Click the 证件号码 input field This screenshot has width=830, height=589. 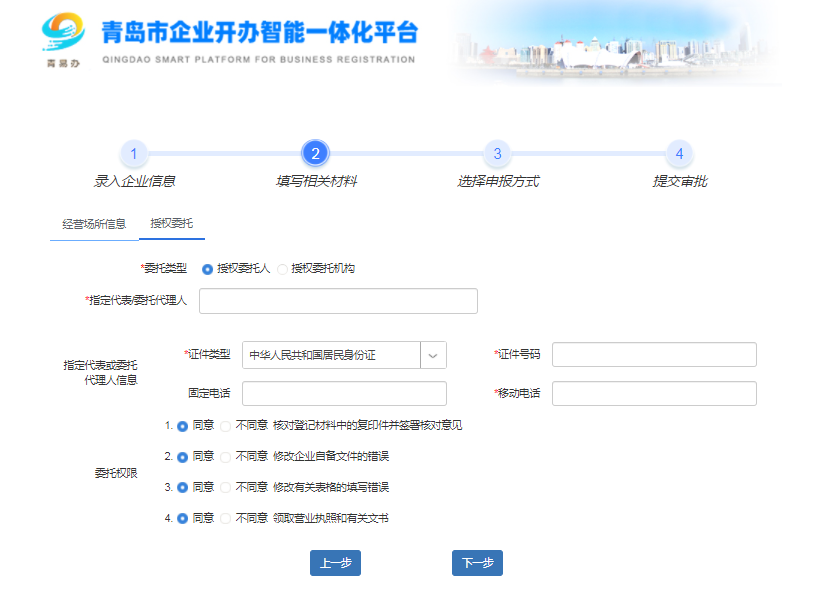tap(653, 354)
